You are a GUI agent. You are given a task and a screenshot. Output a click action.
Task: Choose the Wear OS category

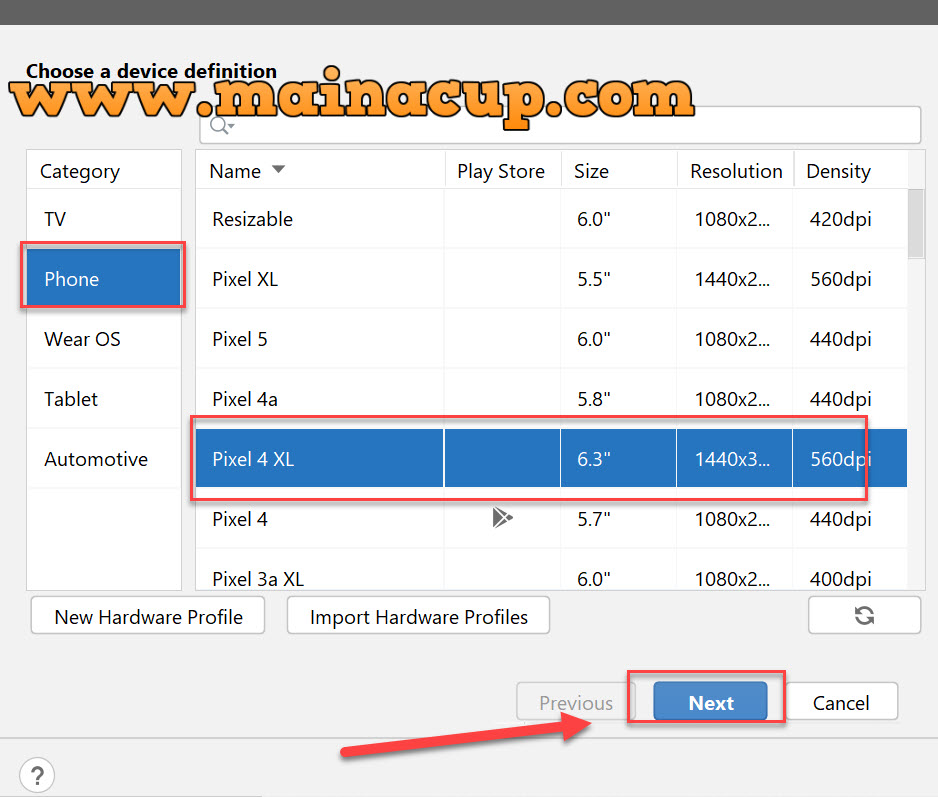[x=104, y=339]
